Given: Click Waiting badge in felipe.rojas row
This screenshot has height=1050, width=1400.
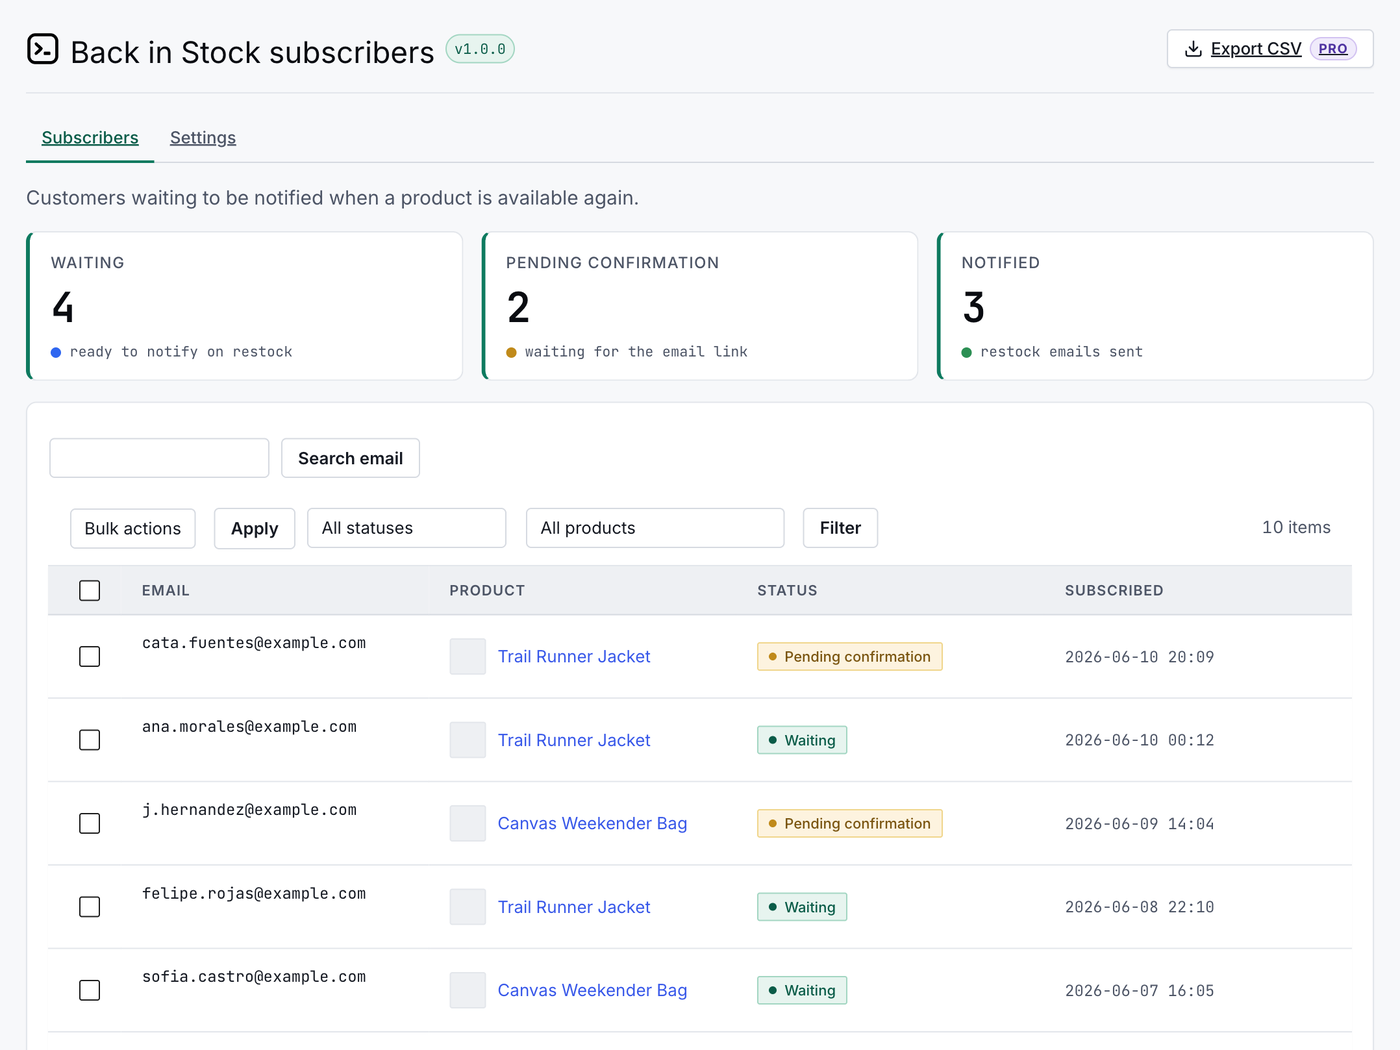Looking at the screenshot, I should (802, 907).
